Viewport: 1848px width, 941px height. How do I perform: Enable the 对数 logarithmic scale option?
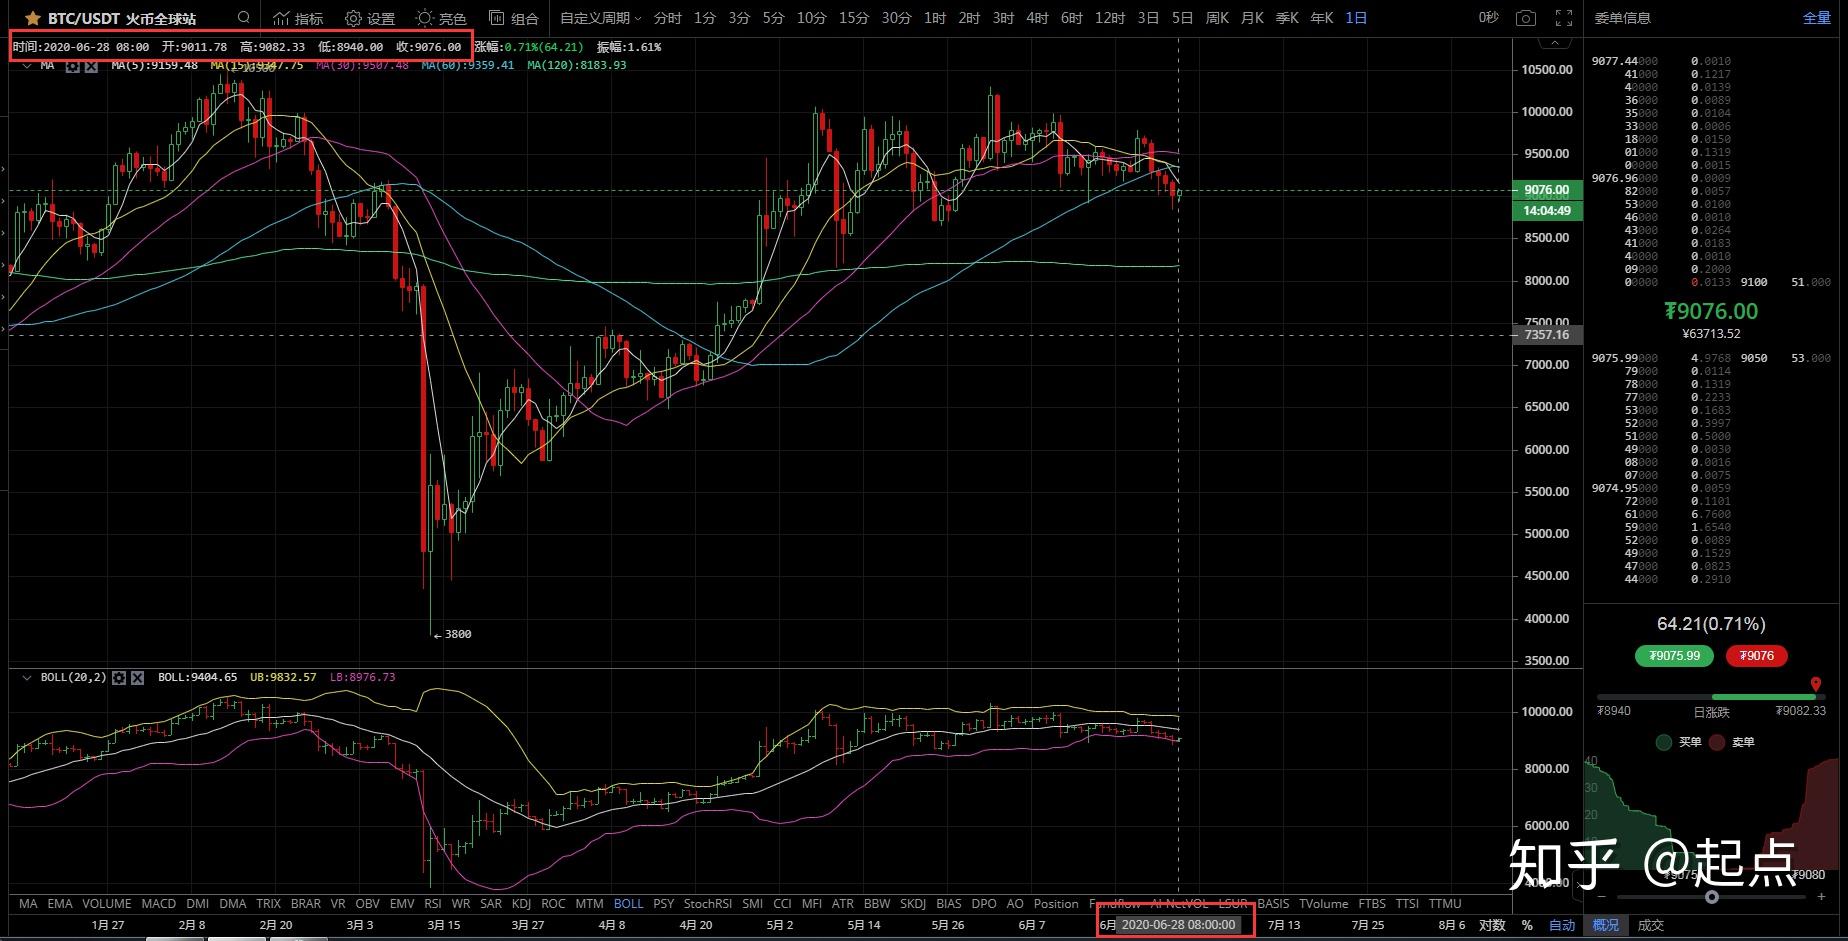click(x=1492, y=925)
